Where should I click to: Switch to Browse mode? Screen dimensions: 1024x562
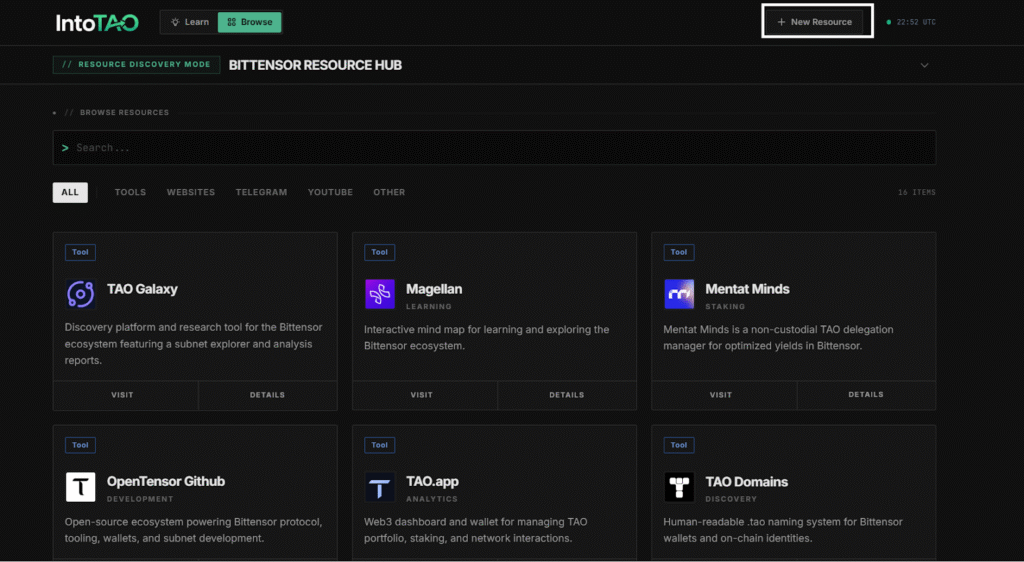coord(249,22)
